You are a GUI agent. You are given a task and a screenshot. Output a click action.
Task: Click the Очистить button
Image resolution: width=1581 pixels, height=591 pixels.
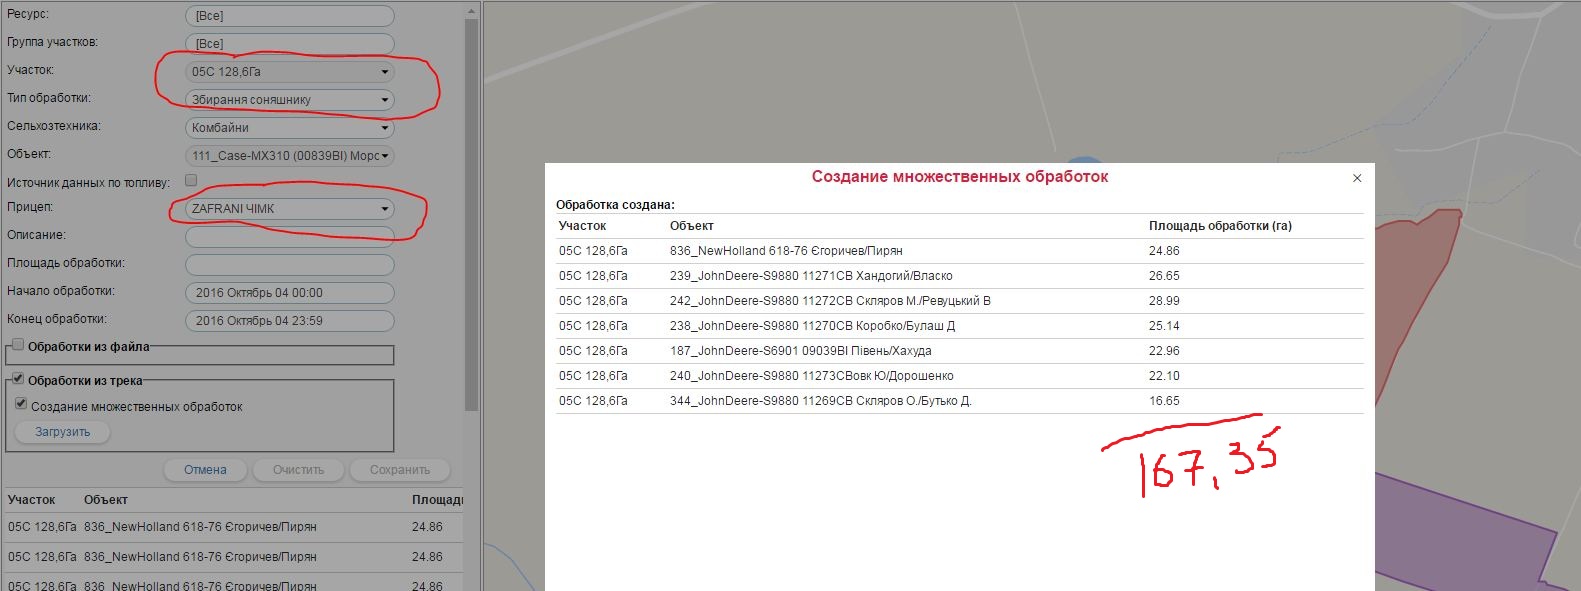pyautogui.click(x=298, y=470)
